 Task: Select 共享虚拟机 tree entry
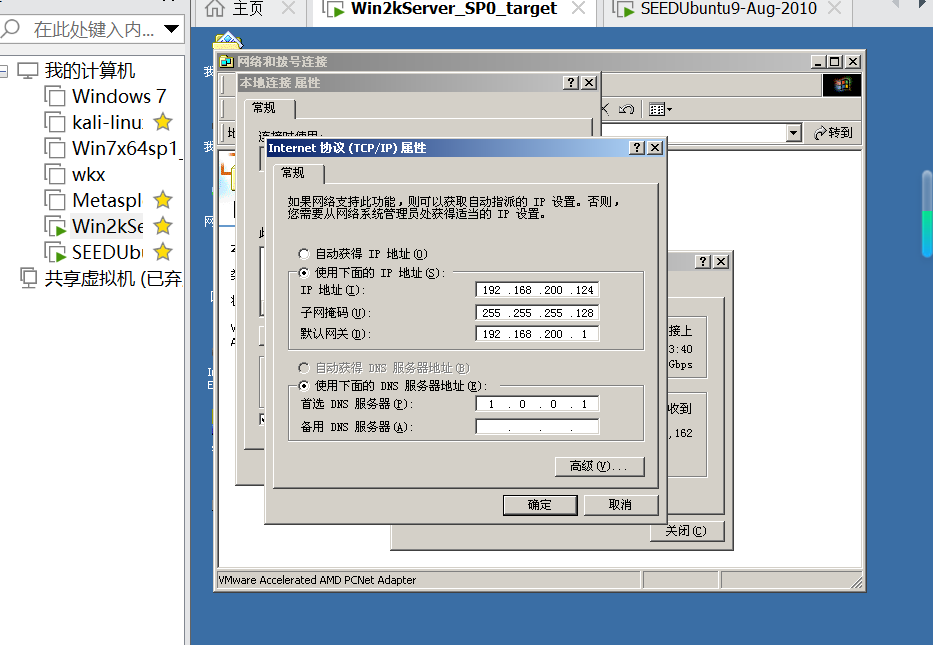click(113, 278)
